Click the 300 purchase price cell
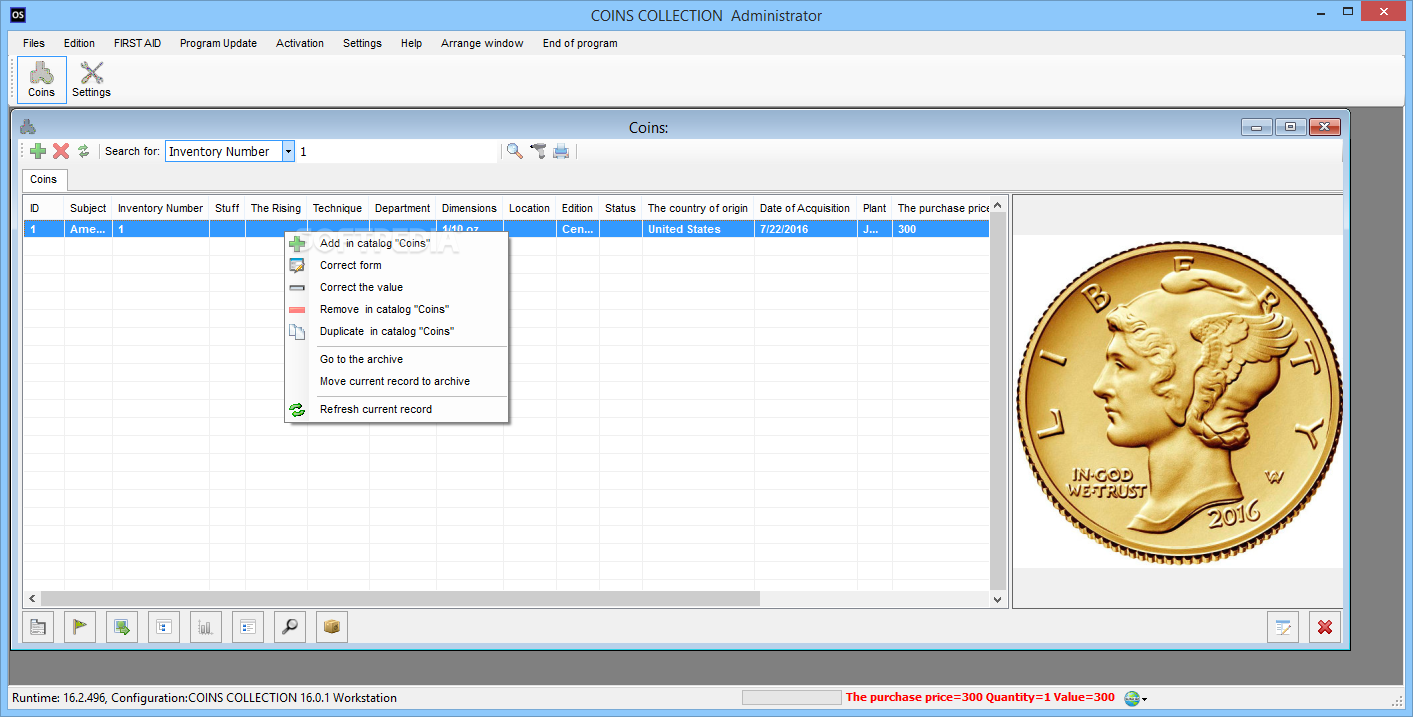The image size is (1413, 717). click(941, 229)
